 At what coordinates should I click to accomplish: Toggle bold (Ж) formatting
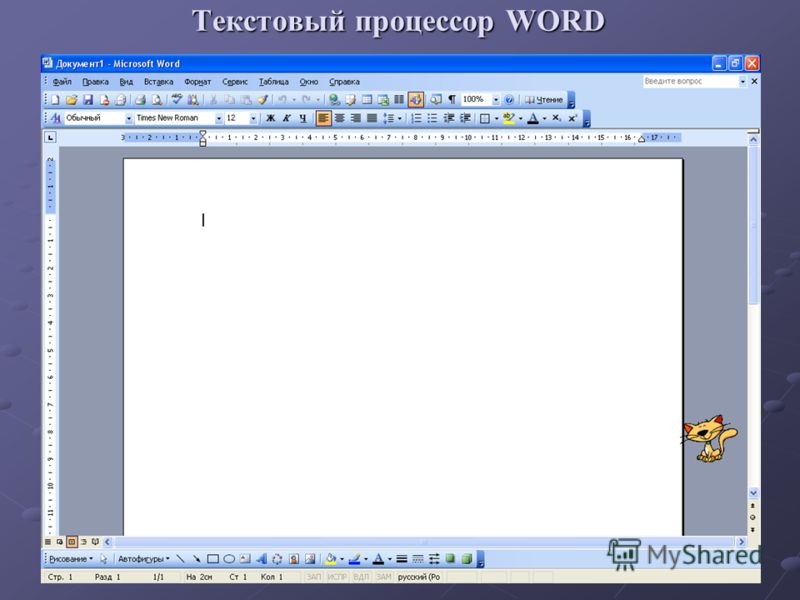pos(270,118)
